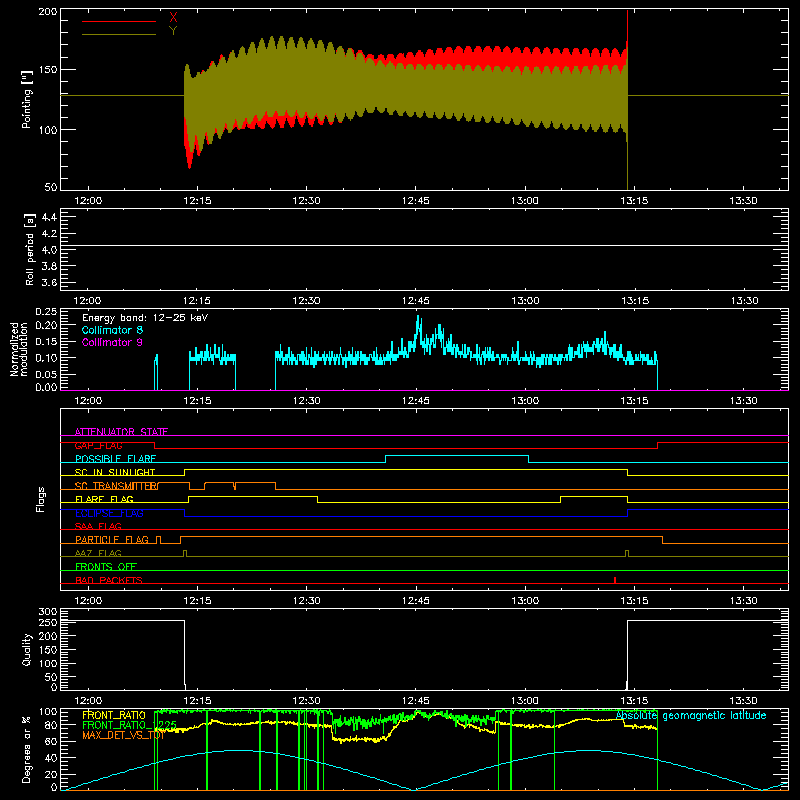Click the "200" value on Pointing axis
Viewport: 800px width, 800px height.
[48, 11]
